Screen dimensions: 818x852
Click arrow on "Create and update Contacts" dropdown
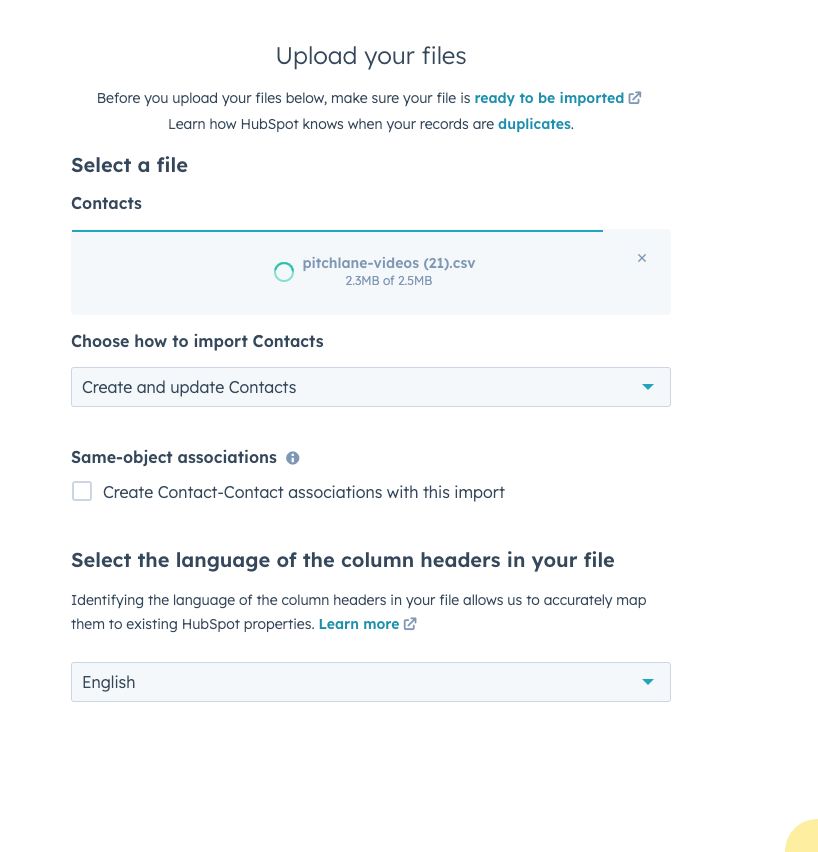(x=647, y=387)
